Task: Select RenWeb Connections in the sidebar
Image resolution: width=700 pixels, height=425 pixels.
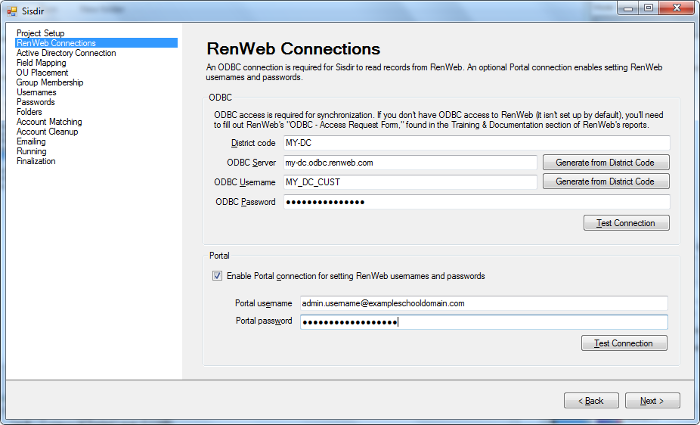Action: click(96, 43)
